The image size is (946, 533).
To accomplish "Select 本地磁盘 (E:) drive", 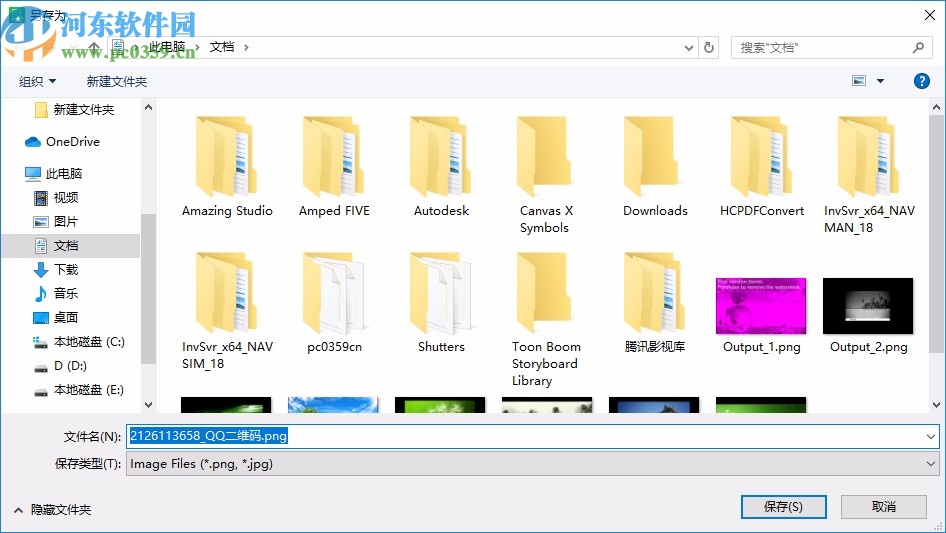I will 78,390.
